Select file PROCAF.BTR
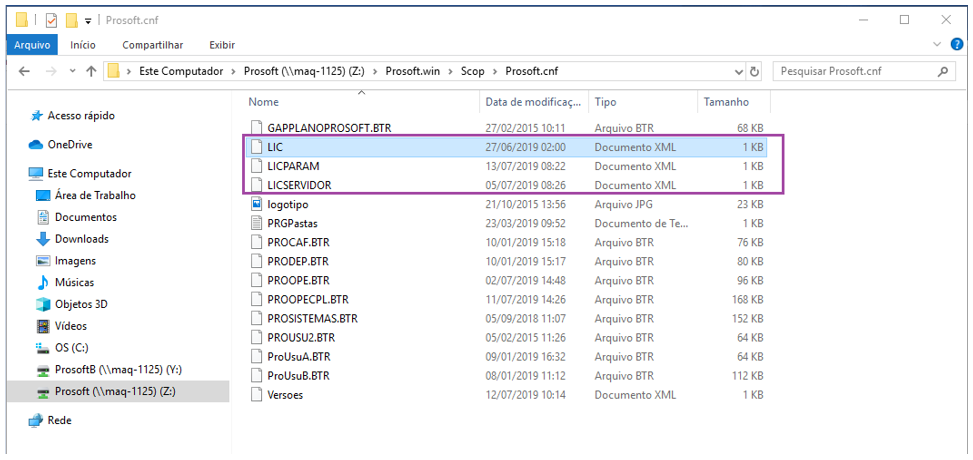Image resolution: width=973 pixels, height=460 pixels. point(298,242)
